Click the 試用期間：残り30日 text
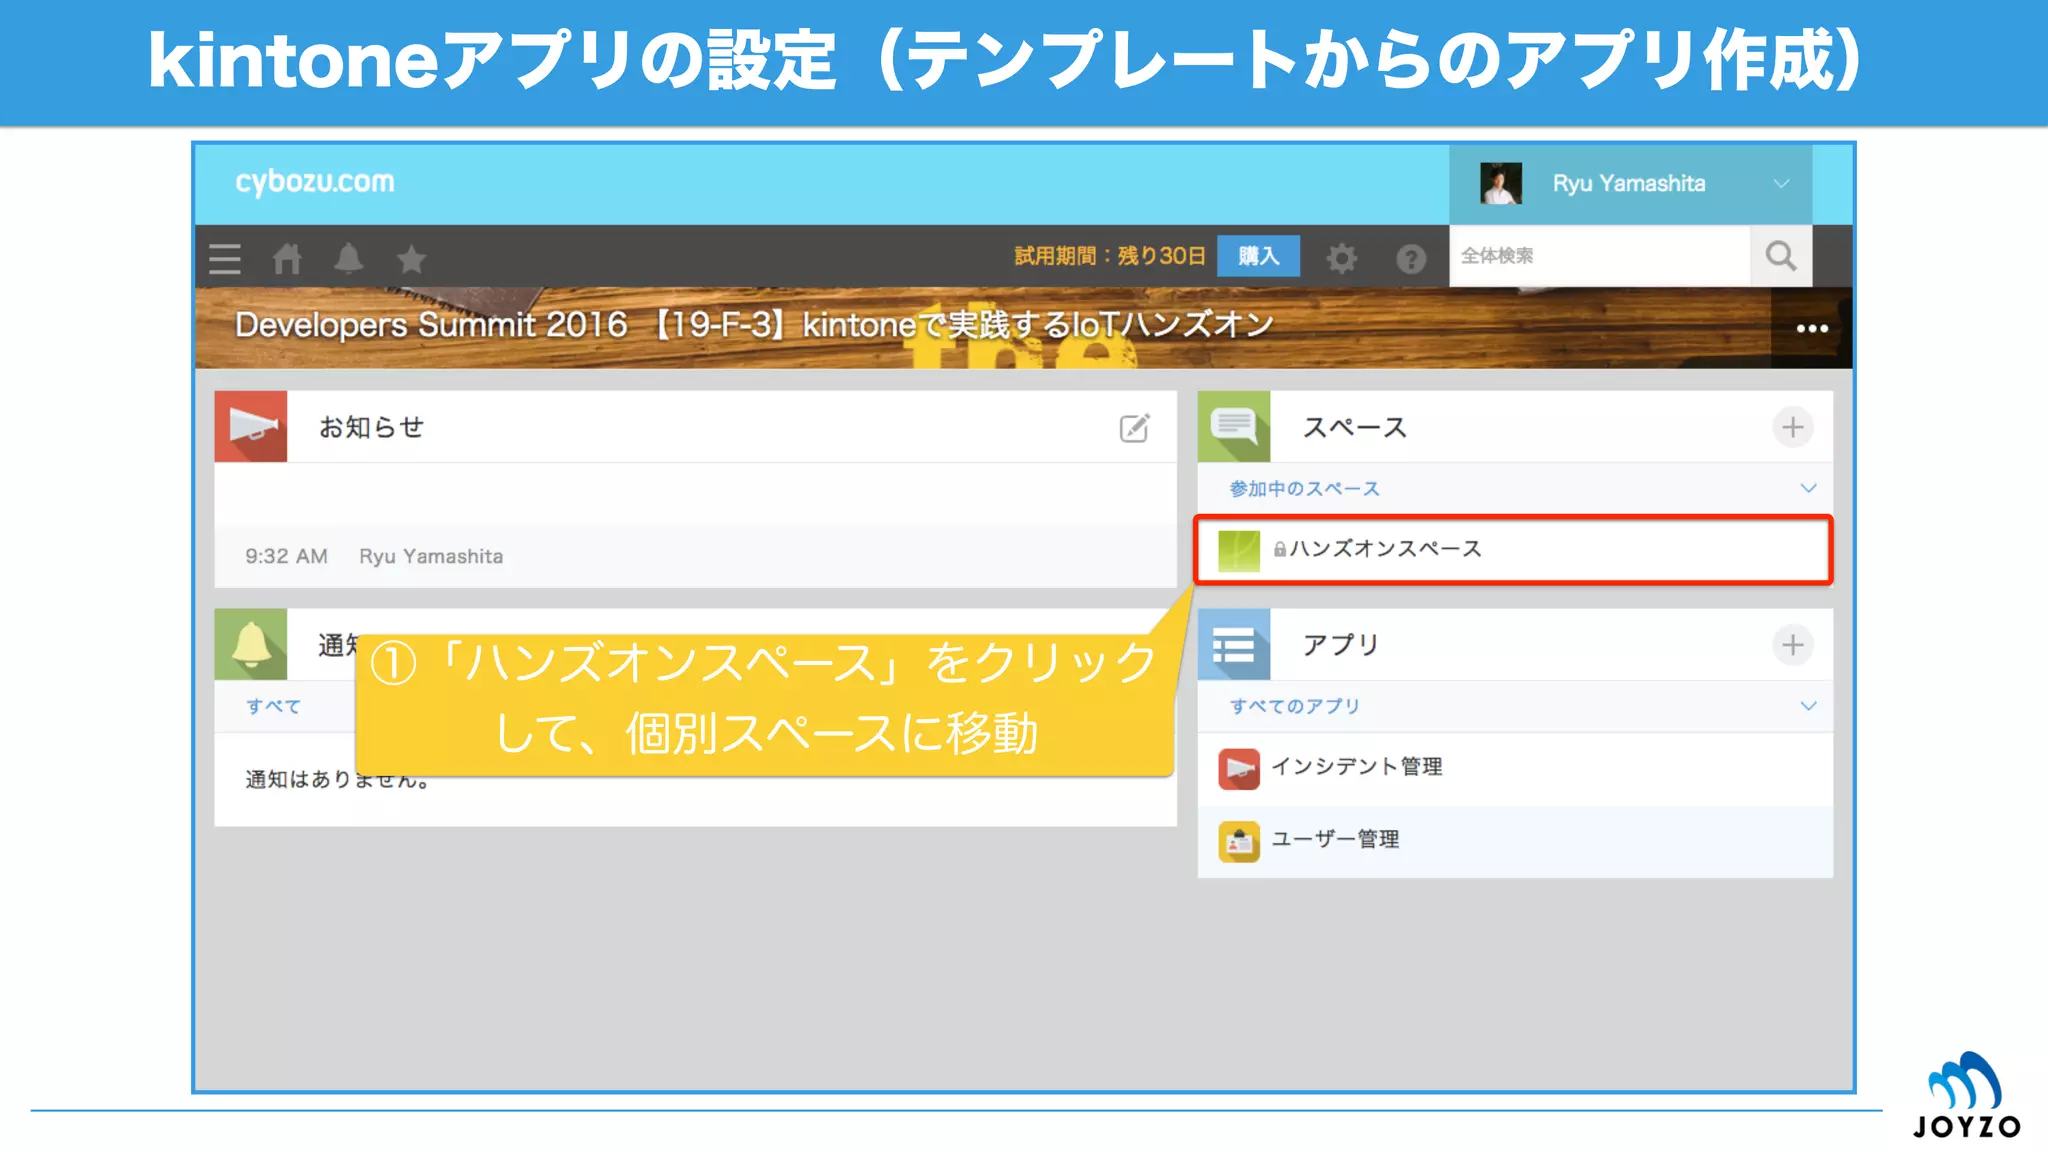 [x=1110, y=256]
